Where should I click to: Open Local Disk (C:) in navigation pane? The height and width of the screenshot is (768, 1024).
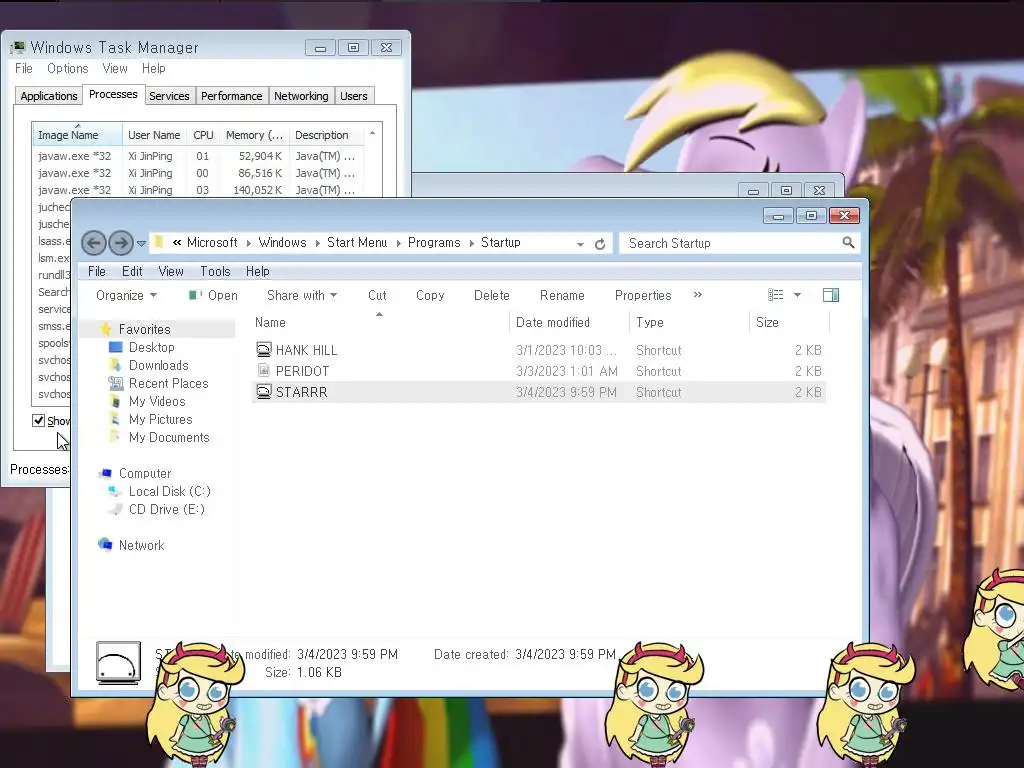[170, 491]
